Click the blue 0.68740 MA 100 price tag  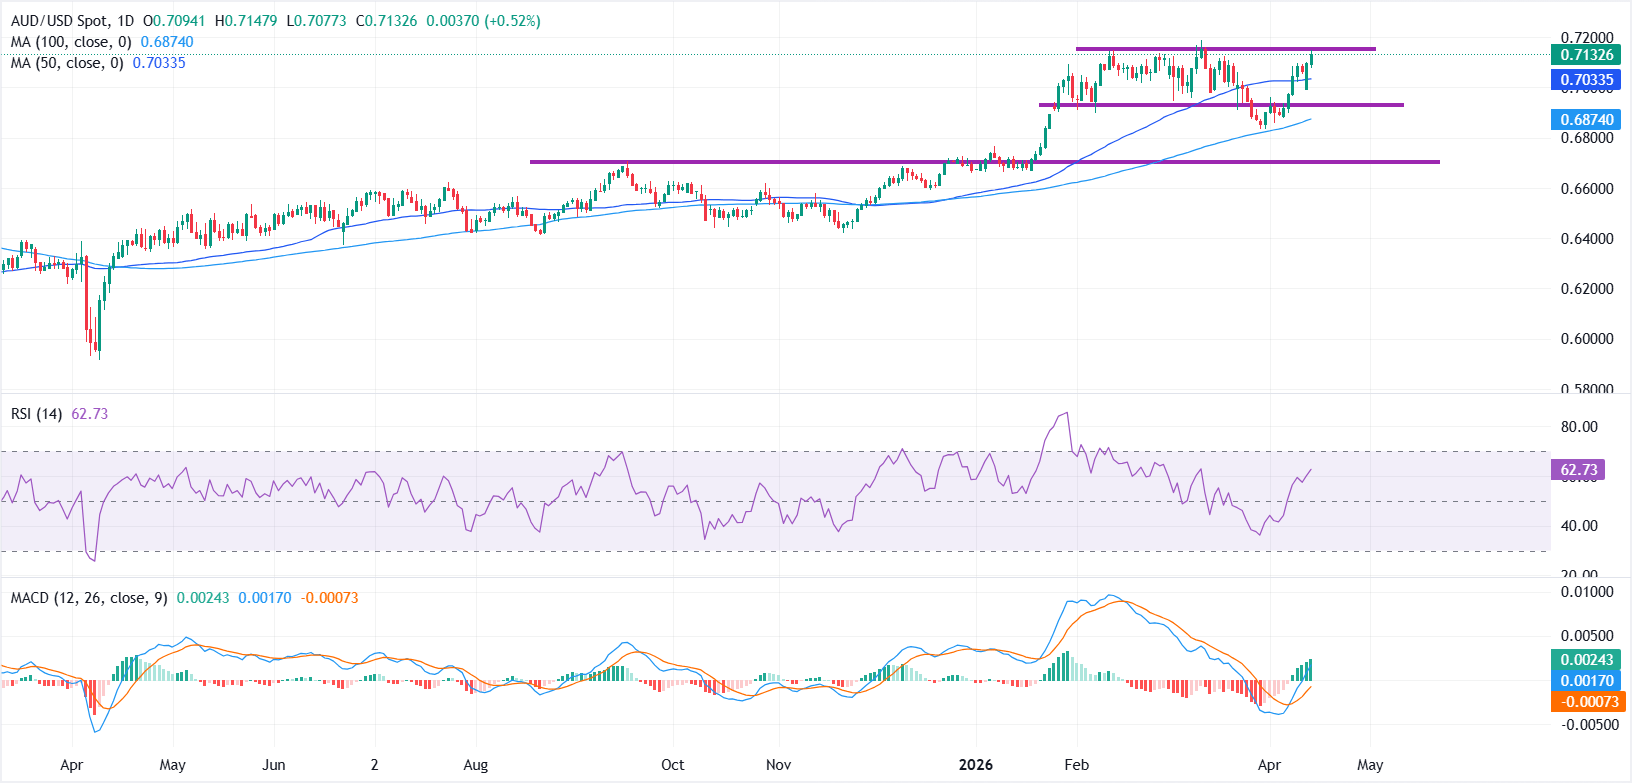click(x=1586, y=120)
